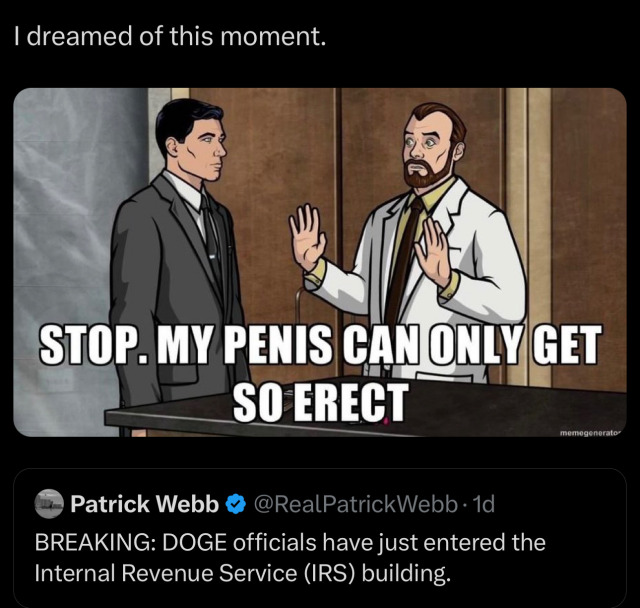This screenshot has height=608, width=640.
Task: Click the 'Internal Revenue Service (IRS)' text
Action: pyautogui.click(x=197, y=573)
